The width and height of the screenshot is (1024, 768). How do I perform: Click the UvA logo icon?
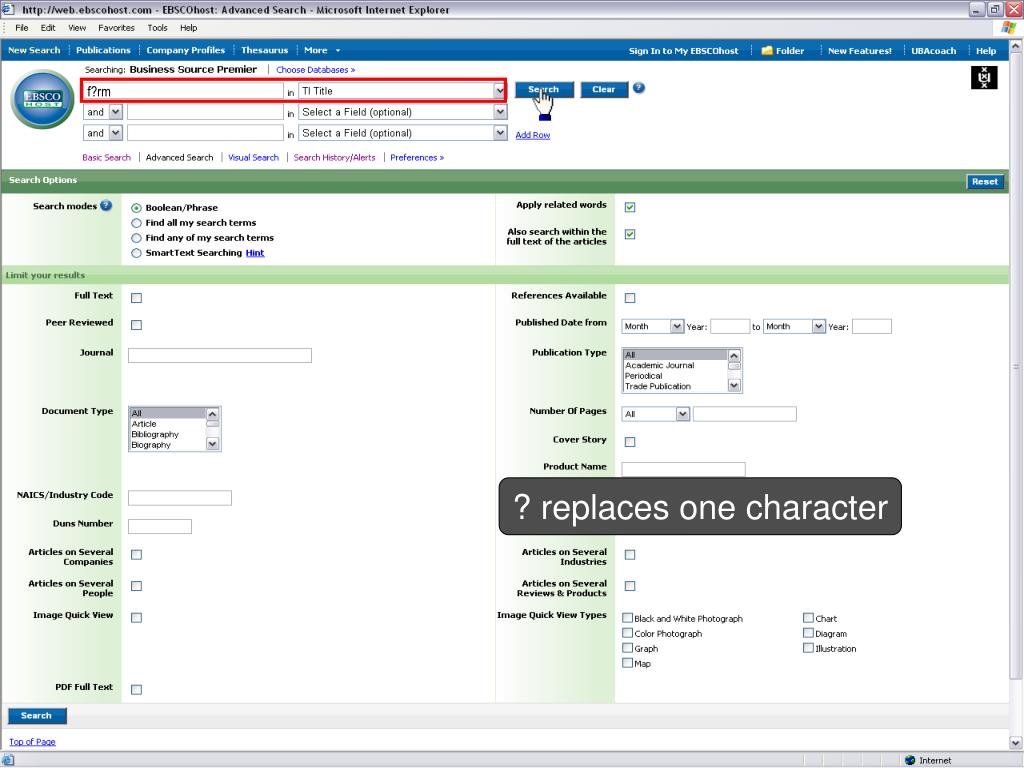click(x=984, y=78)
